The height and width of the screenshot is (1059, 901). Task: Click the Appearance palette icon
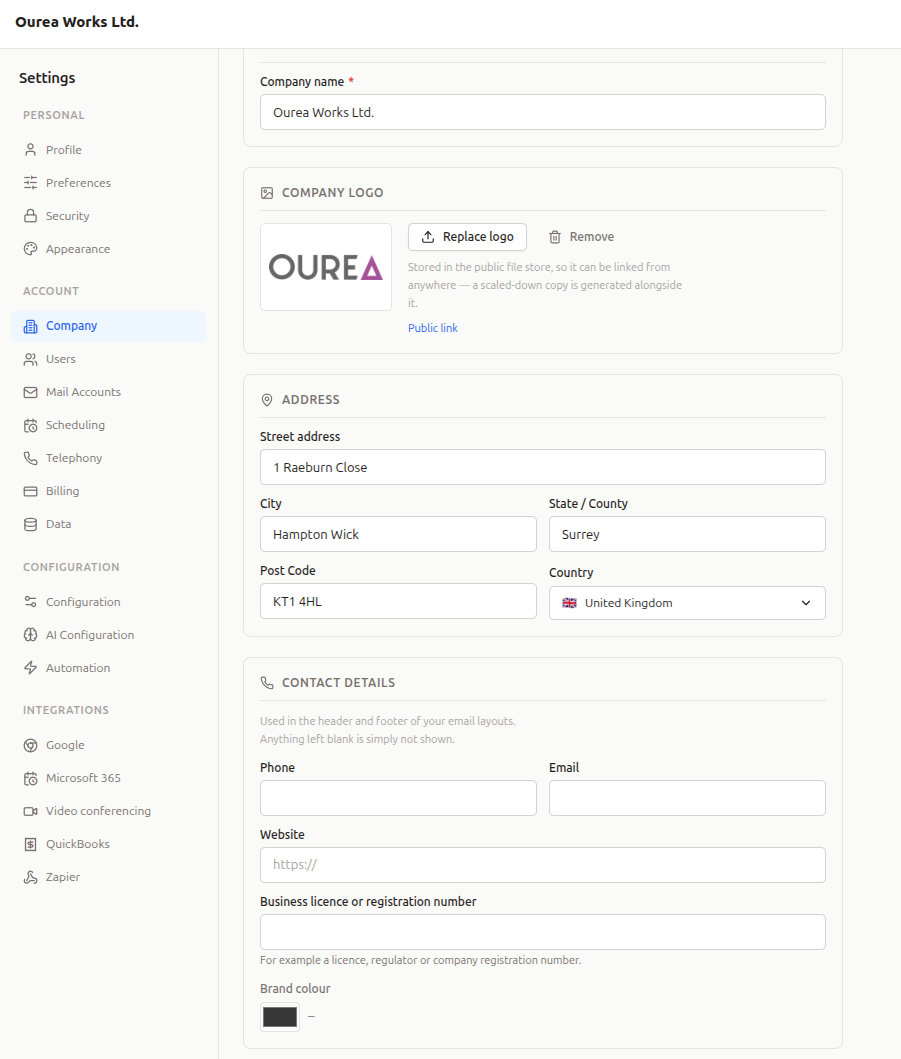[x=30, y=249]
